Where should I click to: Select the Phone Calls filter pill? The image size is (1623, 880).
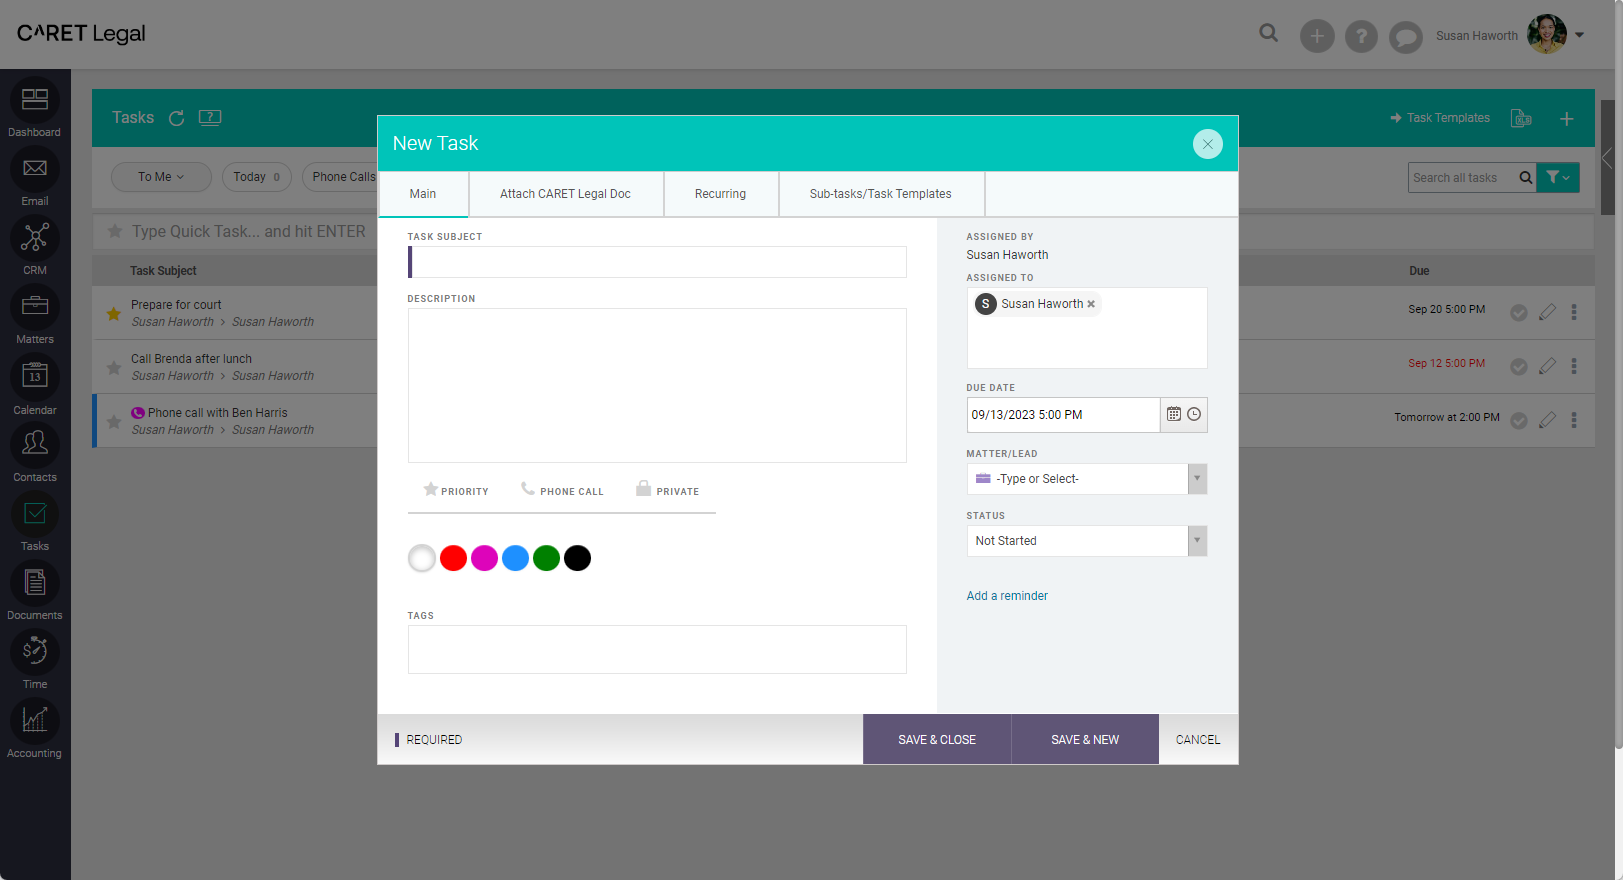click(x=340, y=177)
